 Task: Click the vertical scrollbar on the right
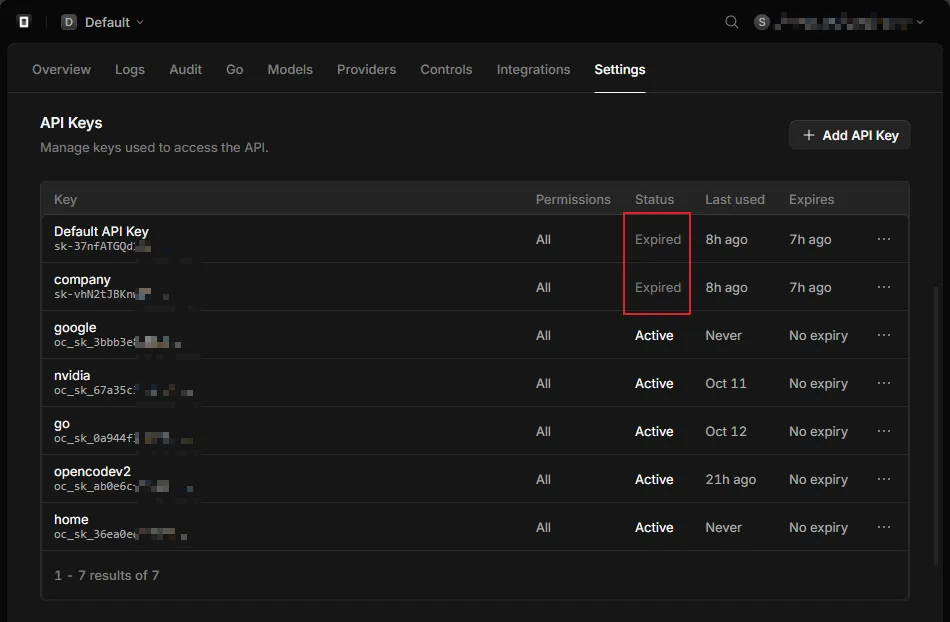pyautogui.click(x=936, y=424)
